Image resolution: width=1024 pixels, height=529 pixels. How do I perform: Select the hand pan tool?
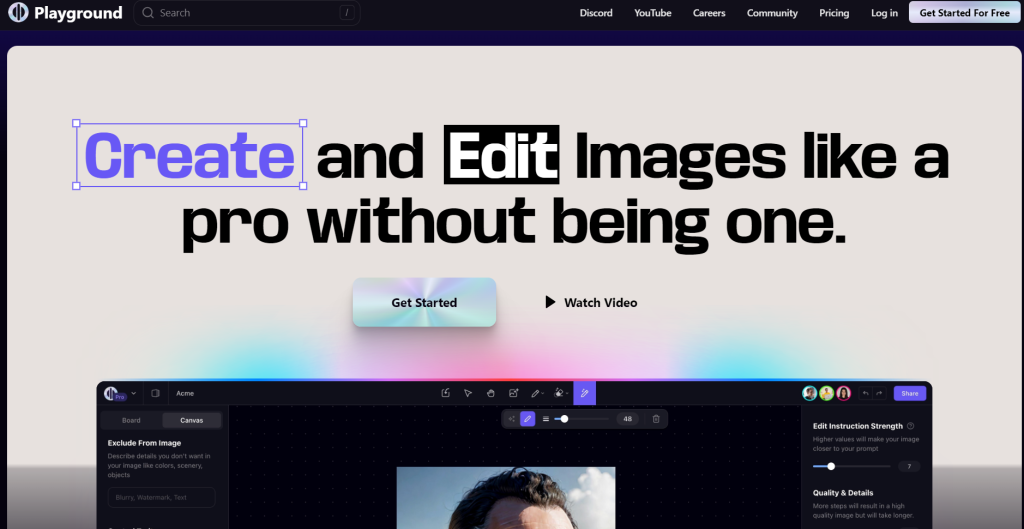[490, 393]
